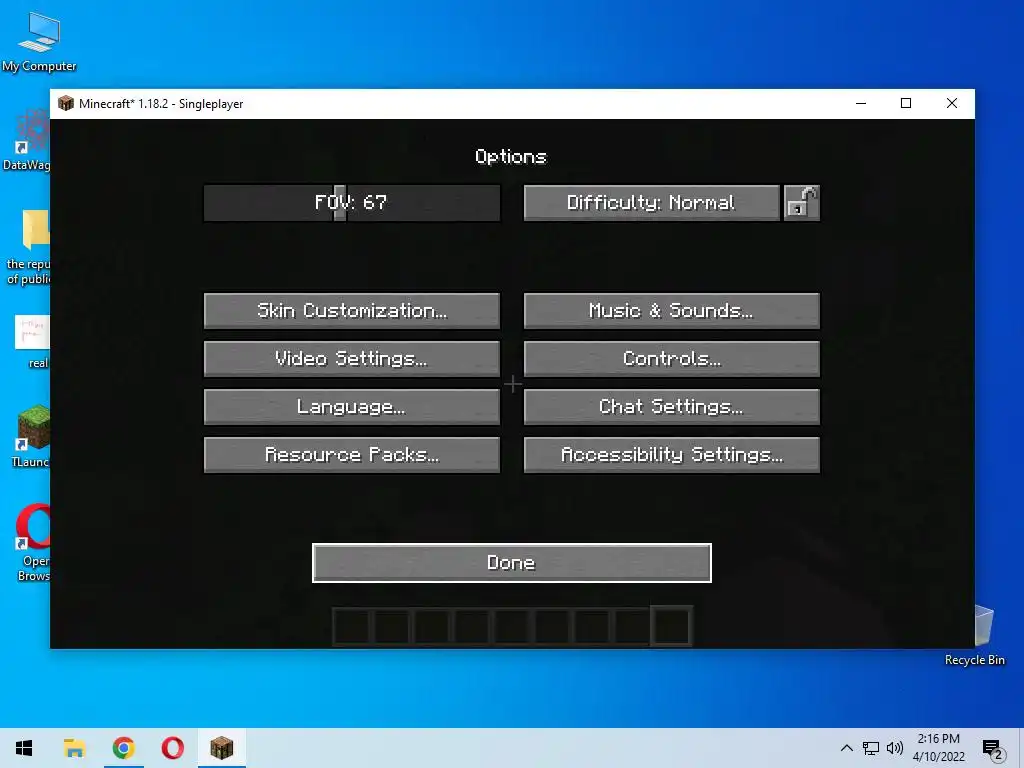
Task: Close the Minecraft 1.18.2 window
Action: (952, 103)
